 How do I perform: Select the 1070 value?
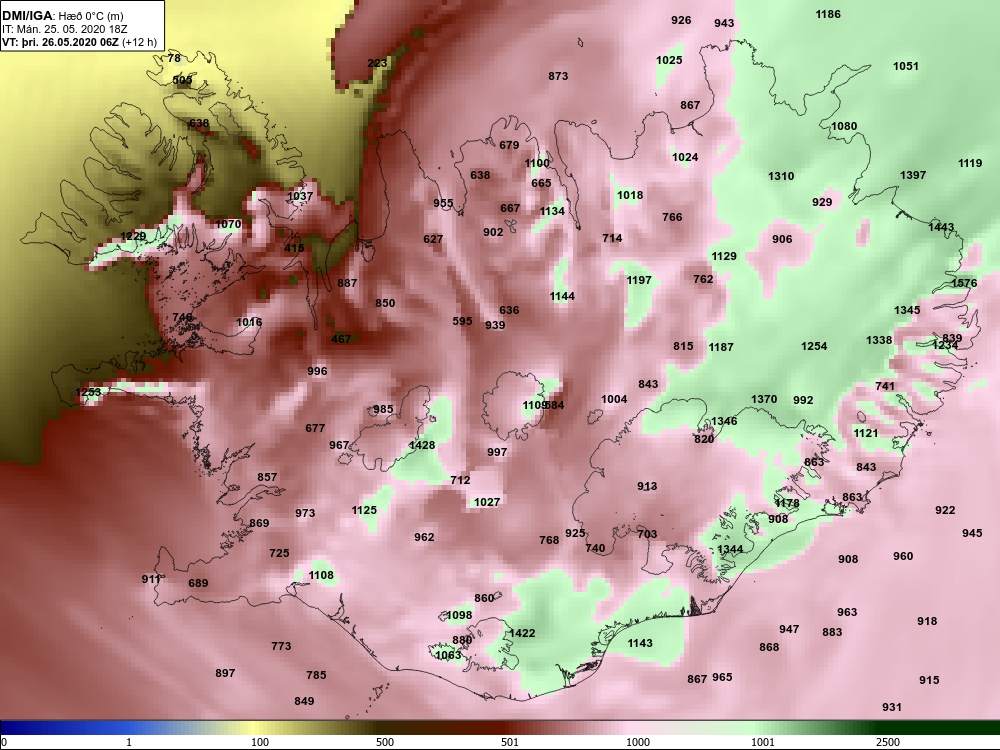pos(228,224)
